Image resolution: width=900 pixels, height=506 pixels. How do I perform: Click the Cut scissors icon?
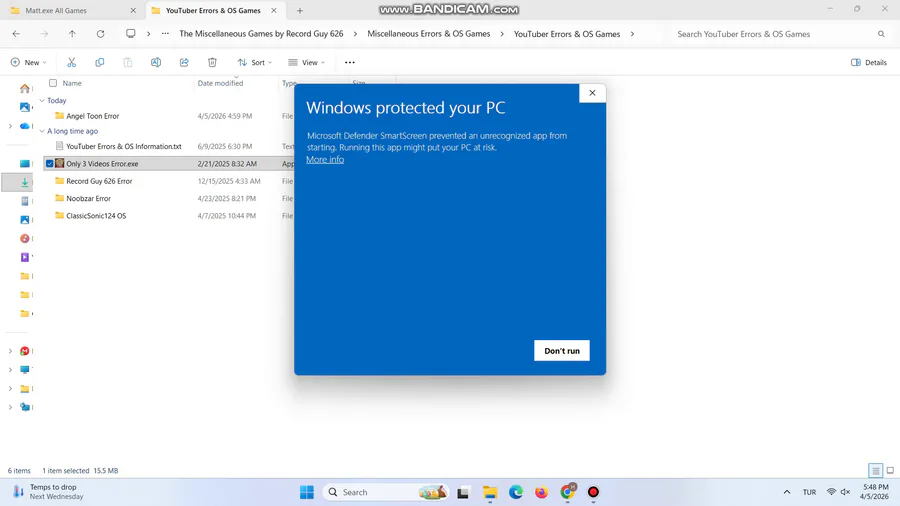[x=71, y=63]
